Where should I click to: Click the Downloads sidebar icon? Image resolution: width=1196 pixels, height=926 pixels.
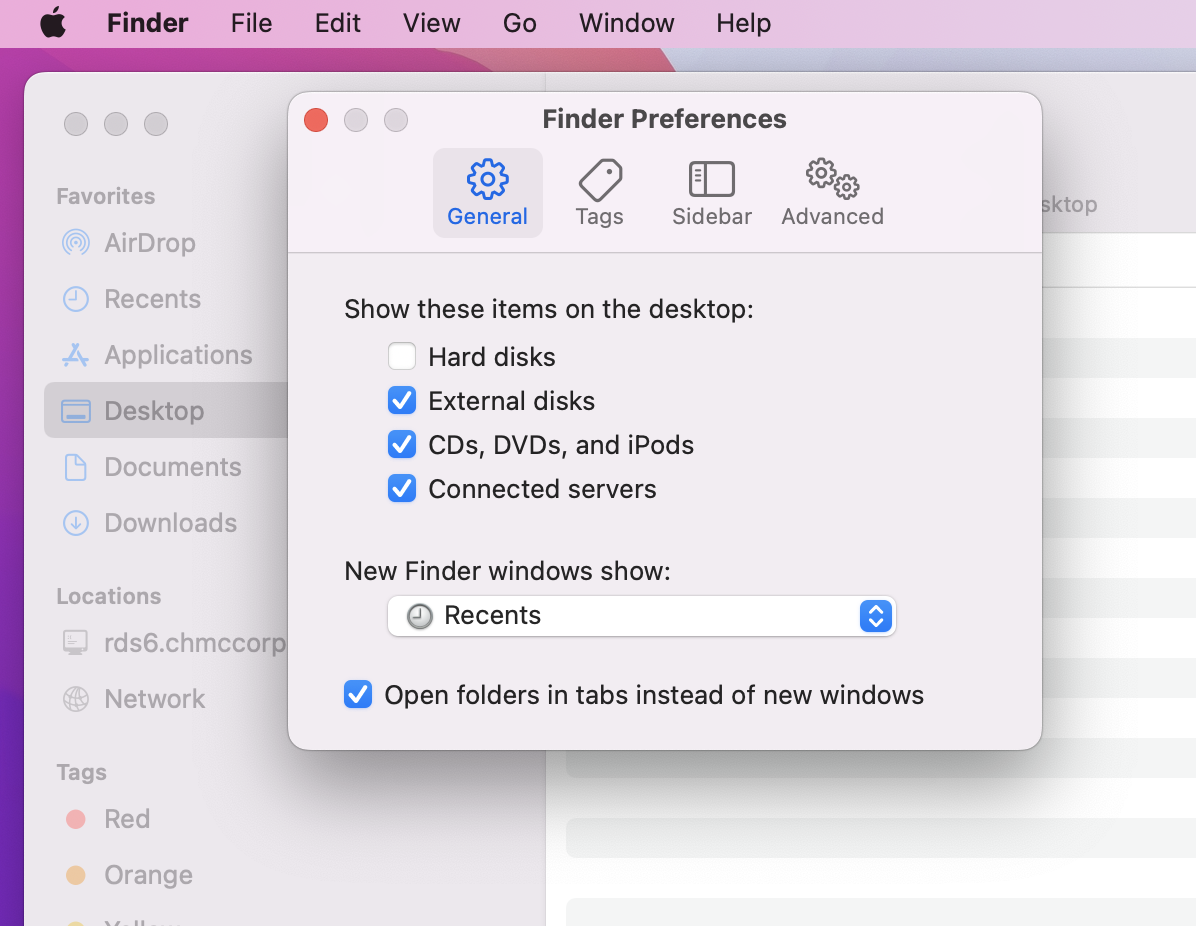coord(76,522)
